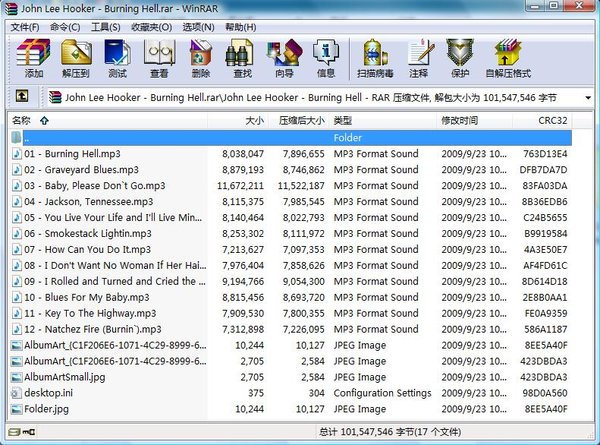
Task: Click the settings icon of desktop.ini
Action: pos(16,393)
